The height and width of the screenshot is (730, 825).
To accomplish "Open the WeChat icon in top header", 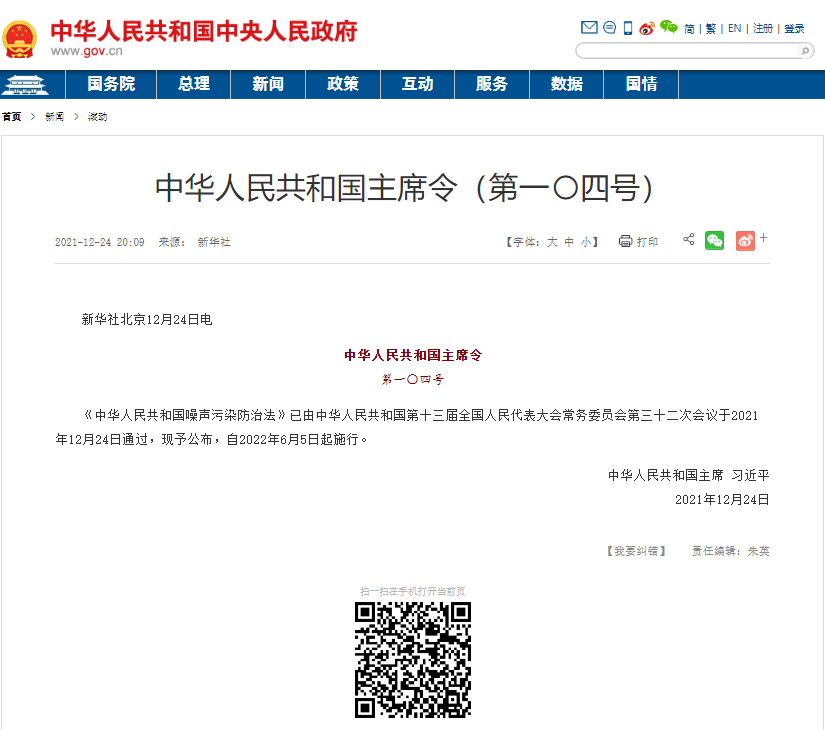I will click(x=668, y=28).
